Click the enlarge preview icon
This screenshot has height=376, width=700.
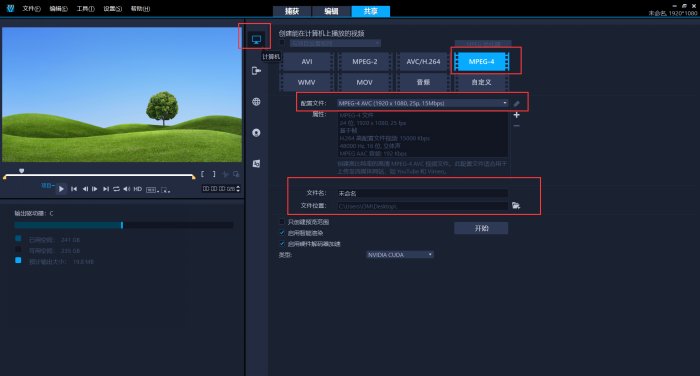pyautogui.click(x=236, y=174)
